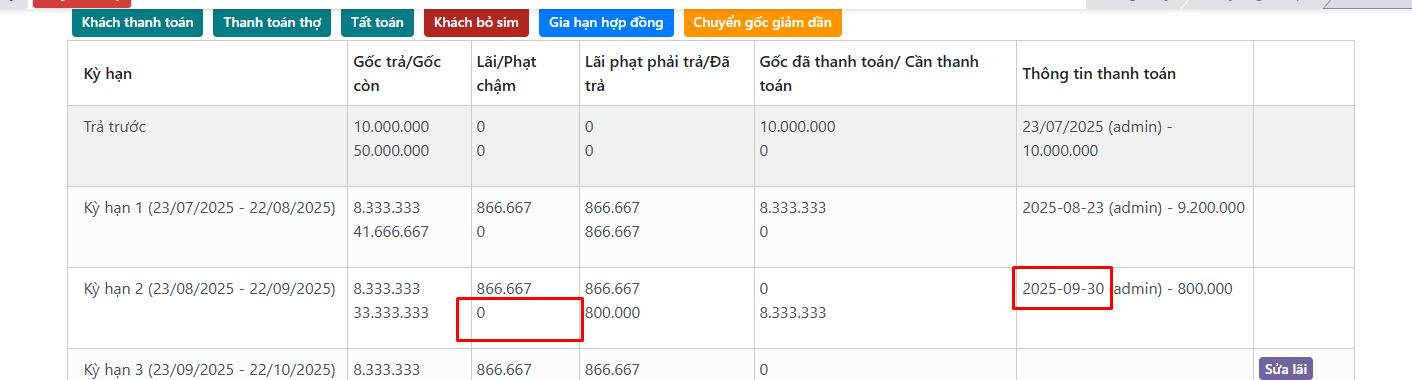Select the Lãi/Phạt chậm column header

[506, 74]
